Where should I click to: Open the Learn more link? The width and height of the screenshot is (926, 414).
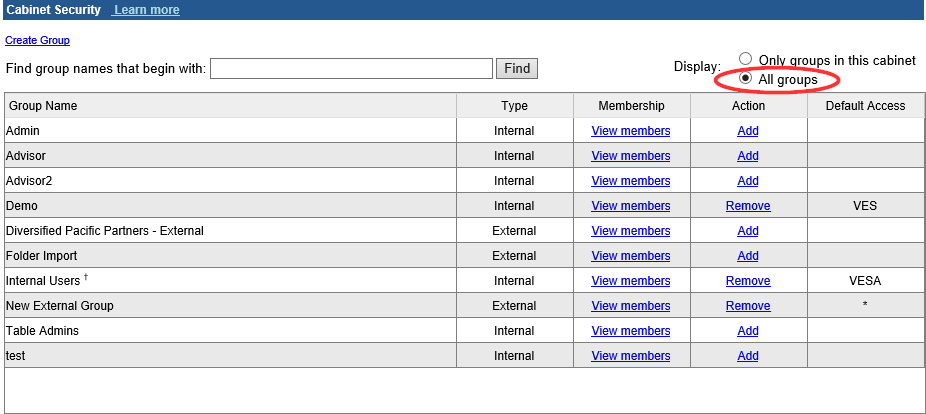click(146, 10)
